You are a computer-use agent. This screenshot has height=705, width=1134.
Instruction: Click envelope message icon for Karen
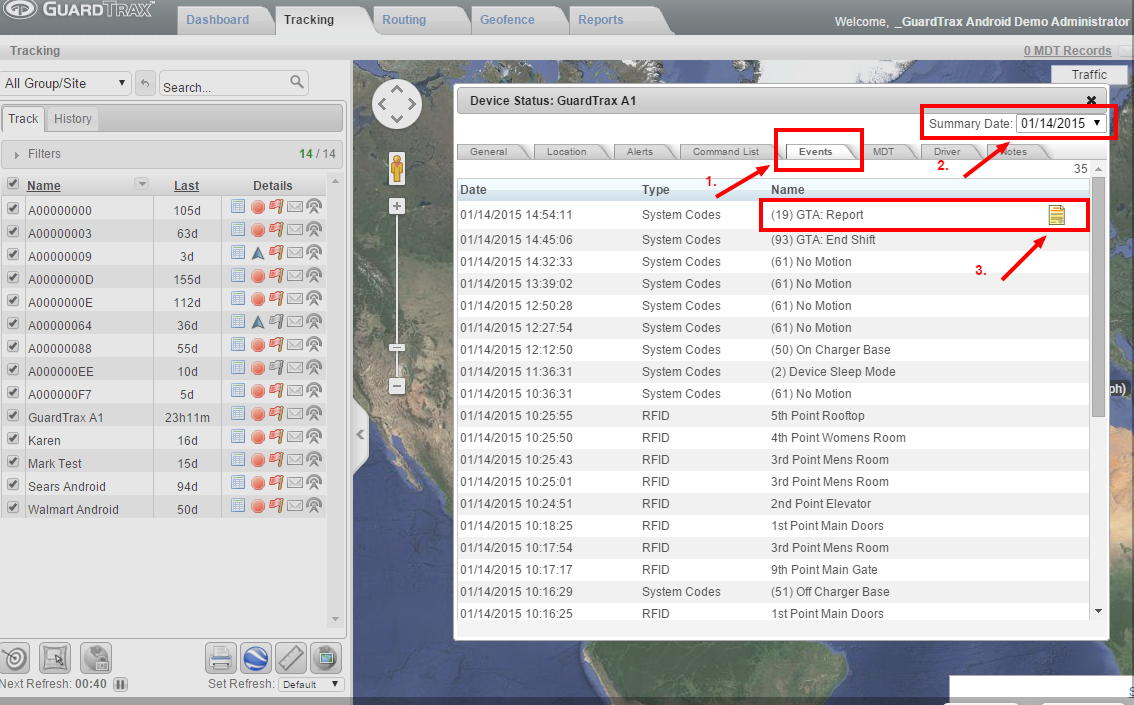point(294,437)
